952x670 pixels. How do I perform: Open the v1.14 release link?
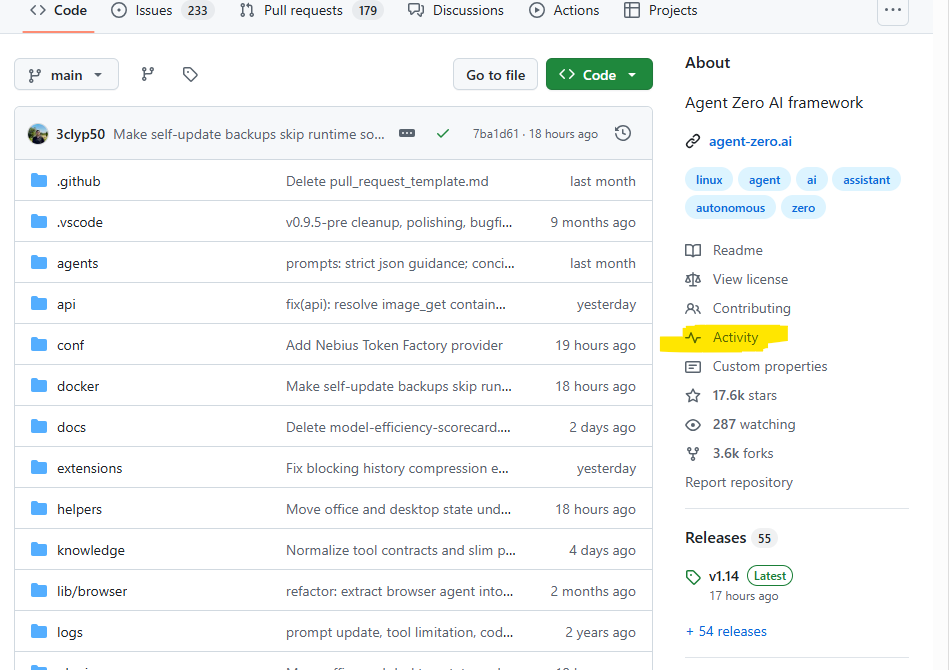point(724,576)
